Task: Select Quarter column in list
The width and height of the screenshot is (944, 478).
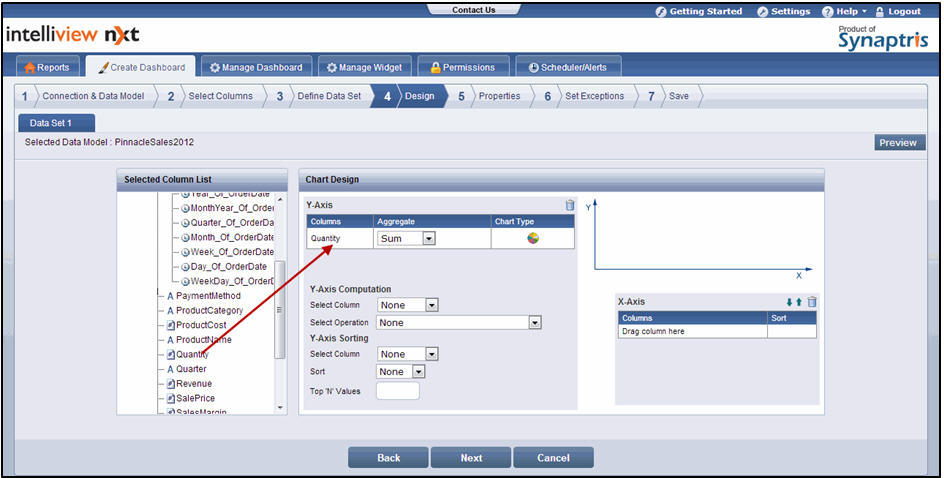Action: tap(187, 369)
